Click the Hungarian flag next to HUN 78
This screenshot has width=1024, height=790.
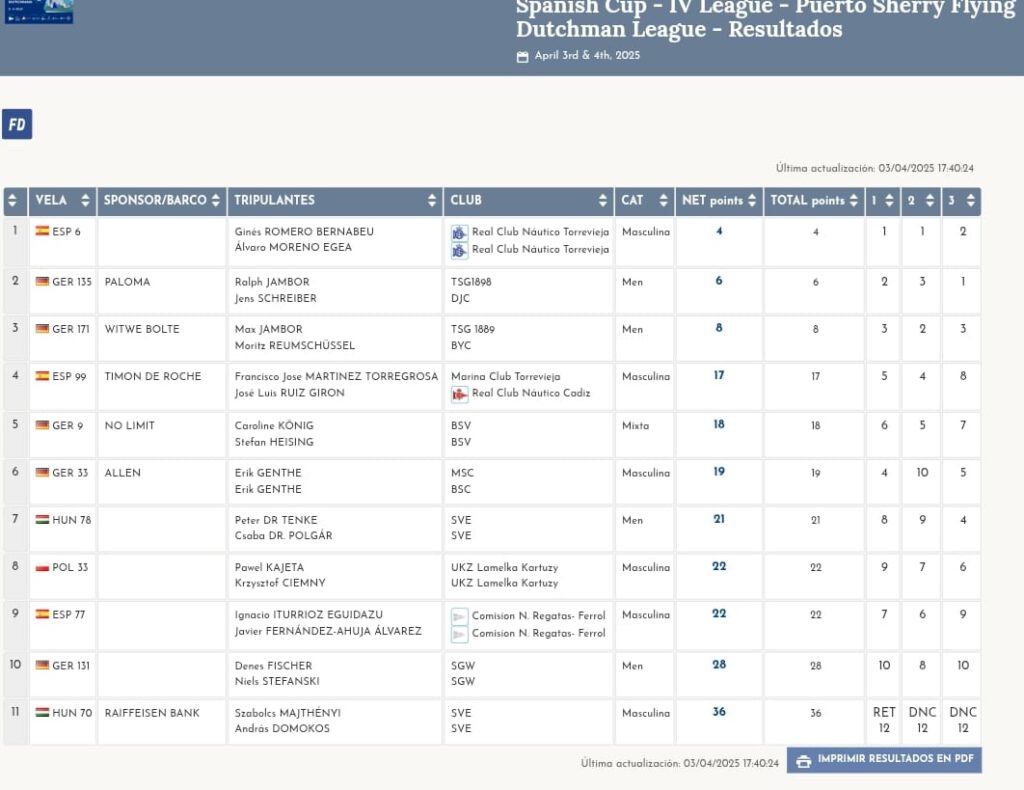[42, 519]
